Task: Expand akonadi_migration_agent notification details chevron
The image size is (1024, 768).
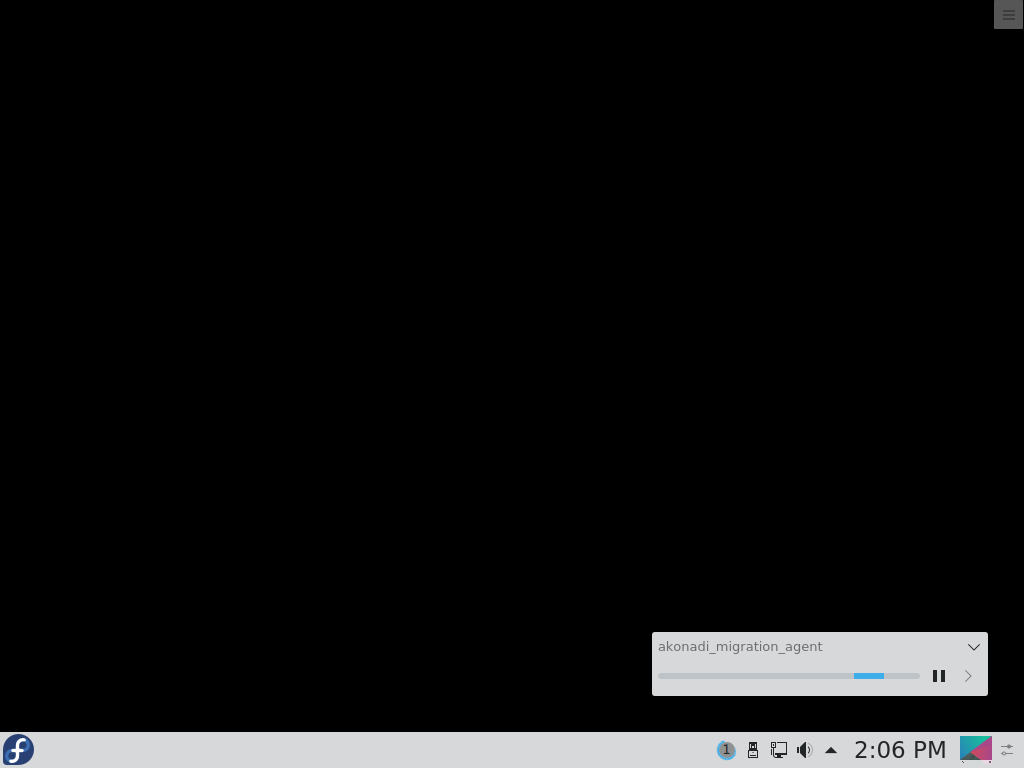Action: (x=974, y=647)
